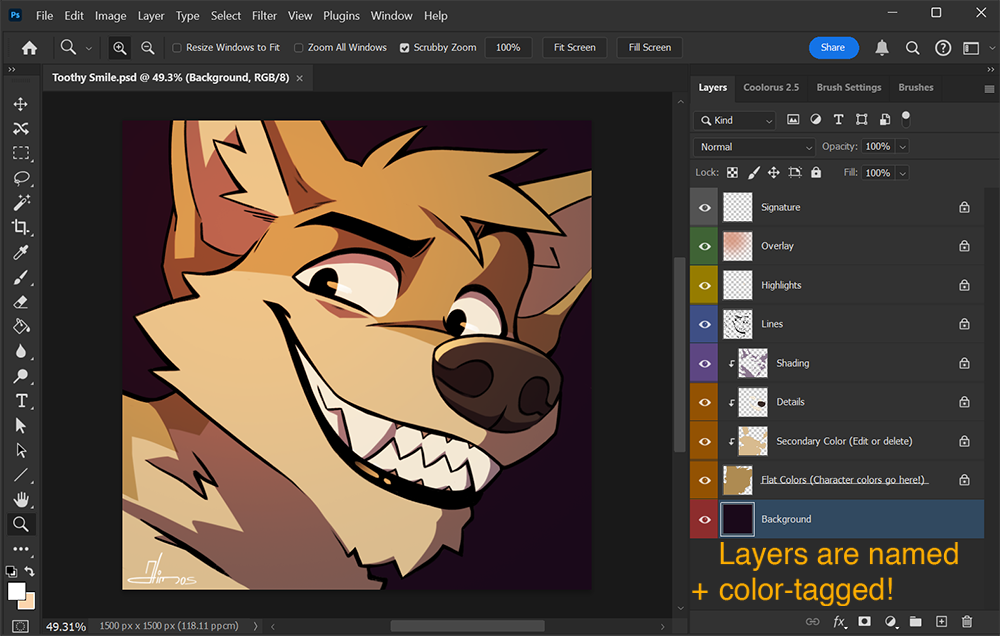Enable Resize Windows to Fit checkbox

coord(177,48)
